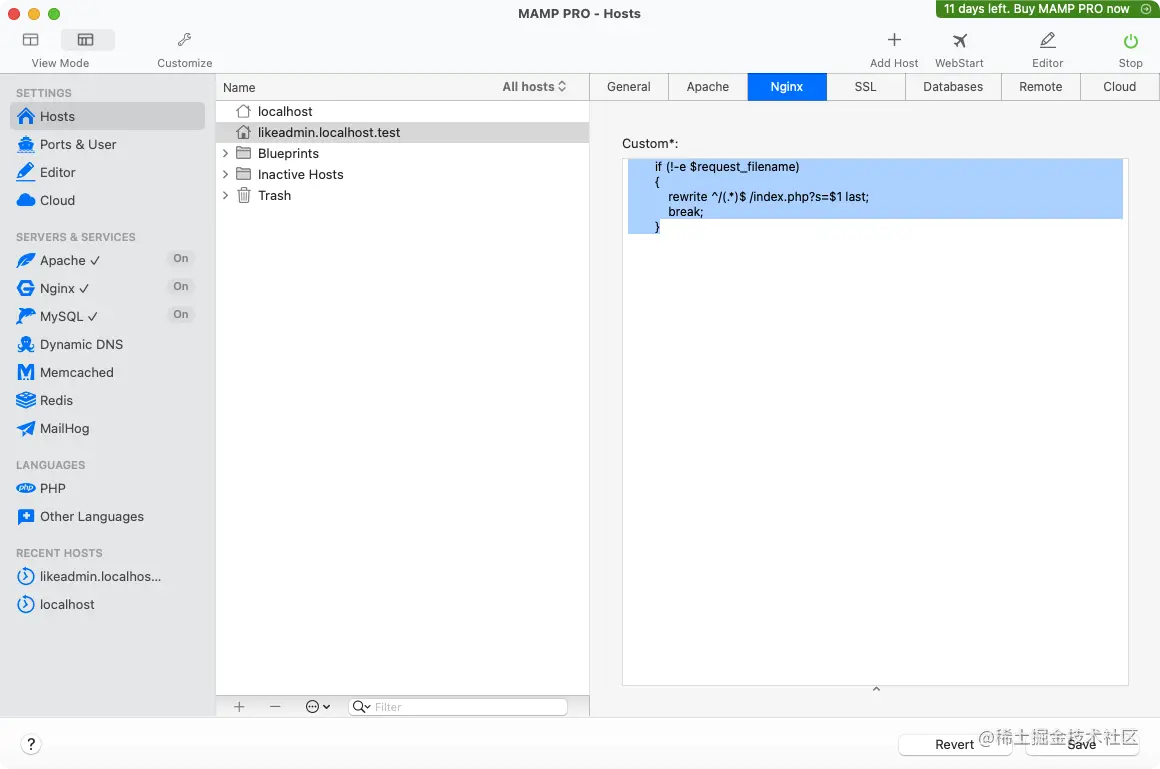Screen dimensions: 1160x769
Task: Click the Save button
Action: click(1082, 745)
